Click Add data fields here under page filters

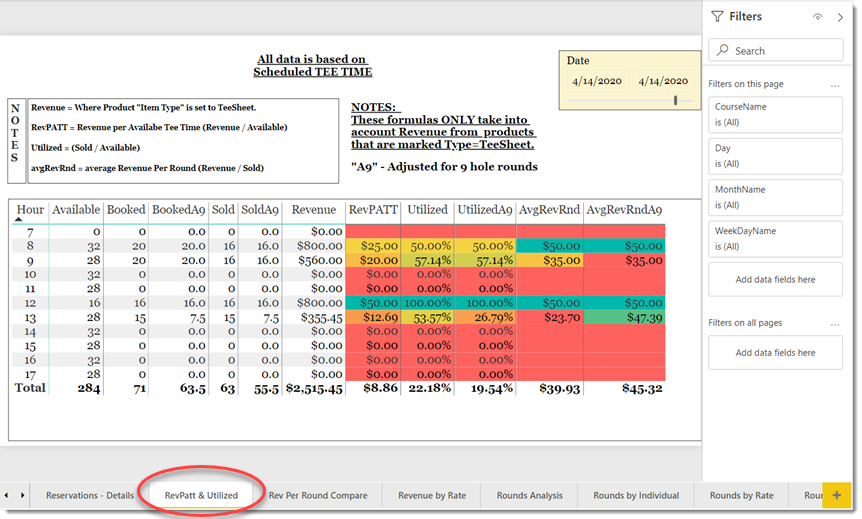(x=775, y=279)
